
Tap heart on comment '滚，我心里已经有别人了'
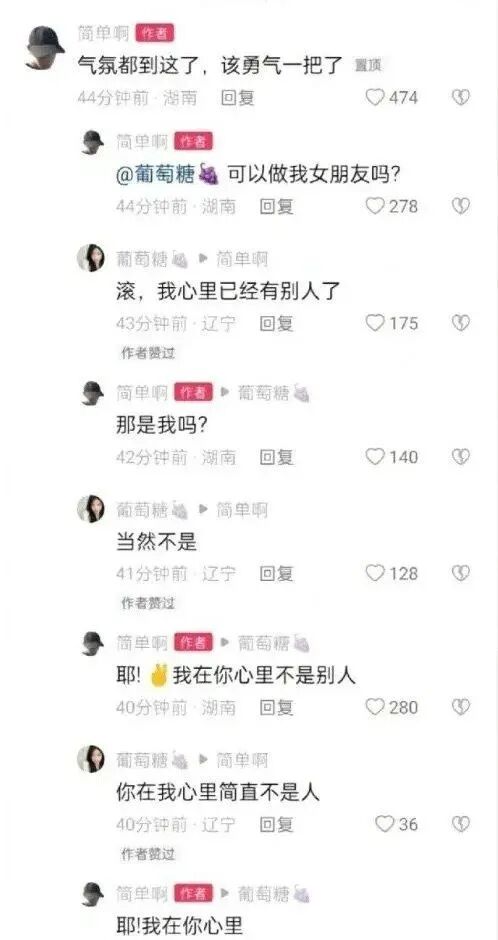375,323
